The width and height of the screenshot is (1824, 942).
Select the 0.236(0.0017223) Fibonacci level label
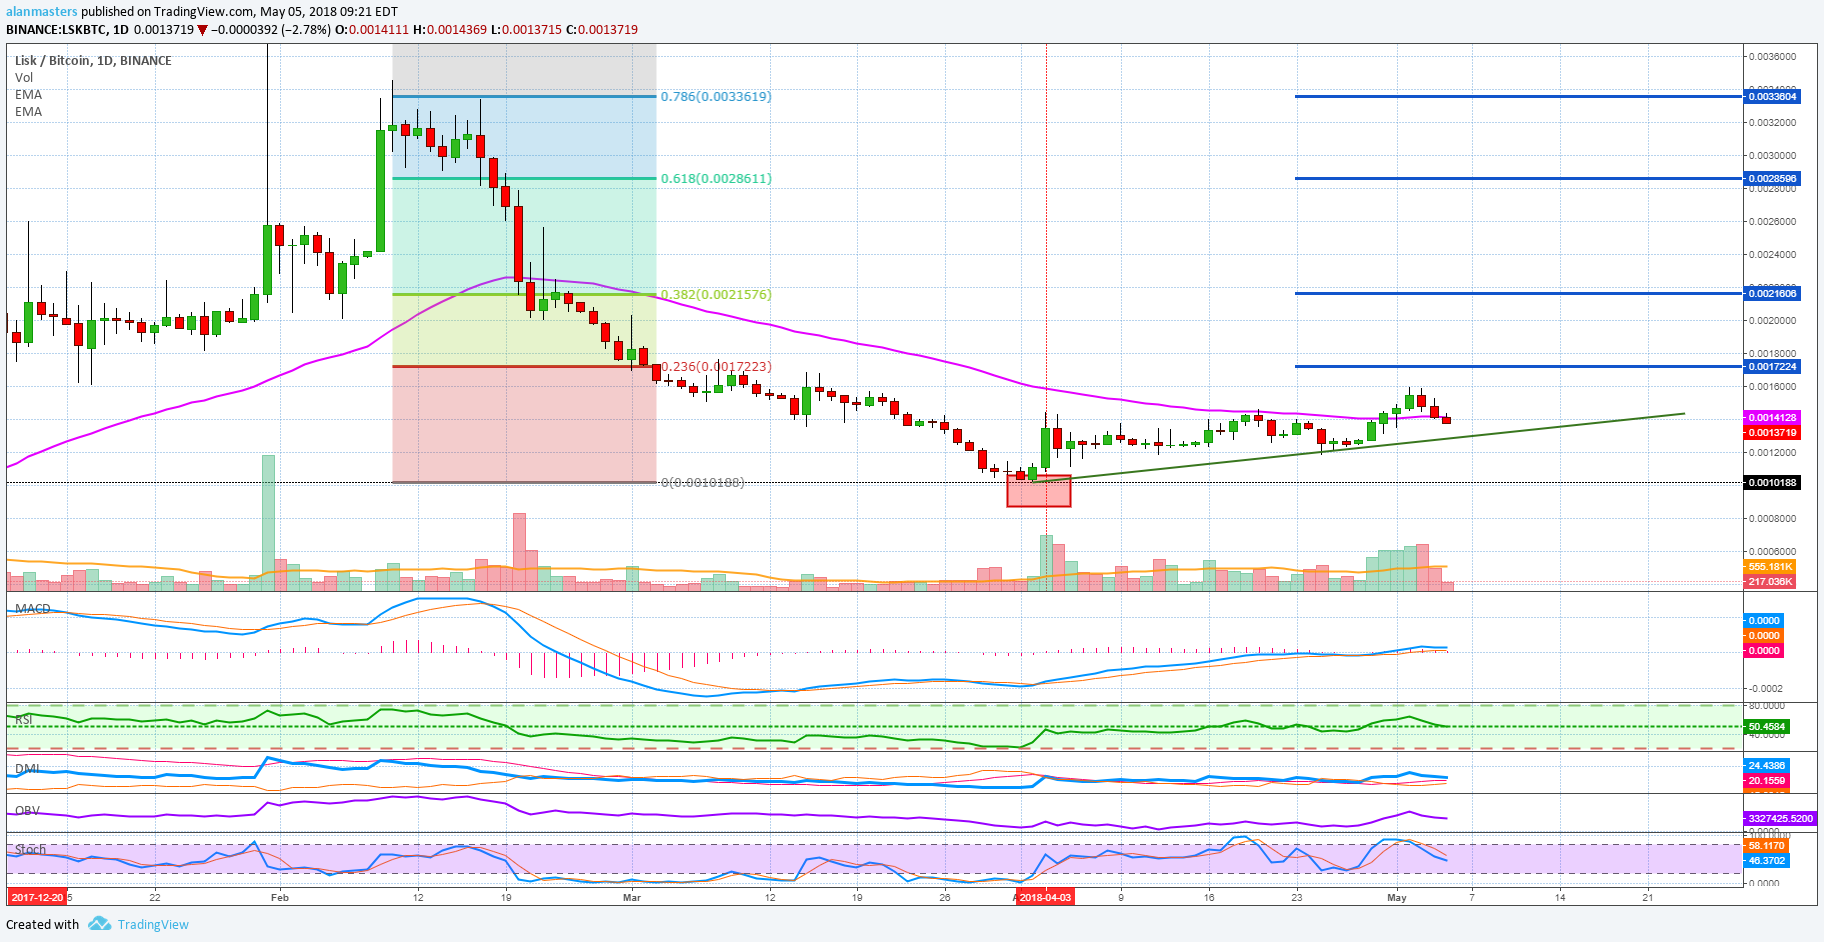pos(716,367)
